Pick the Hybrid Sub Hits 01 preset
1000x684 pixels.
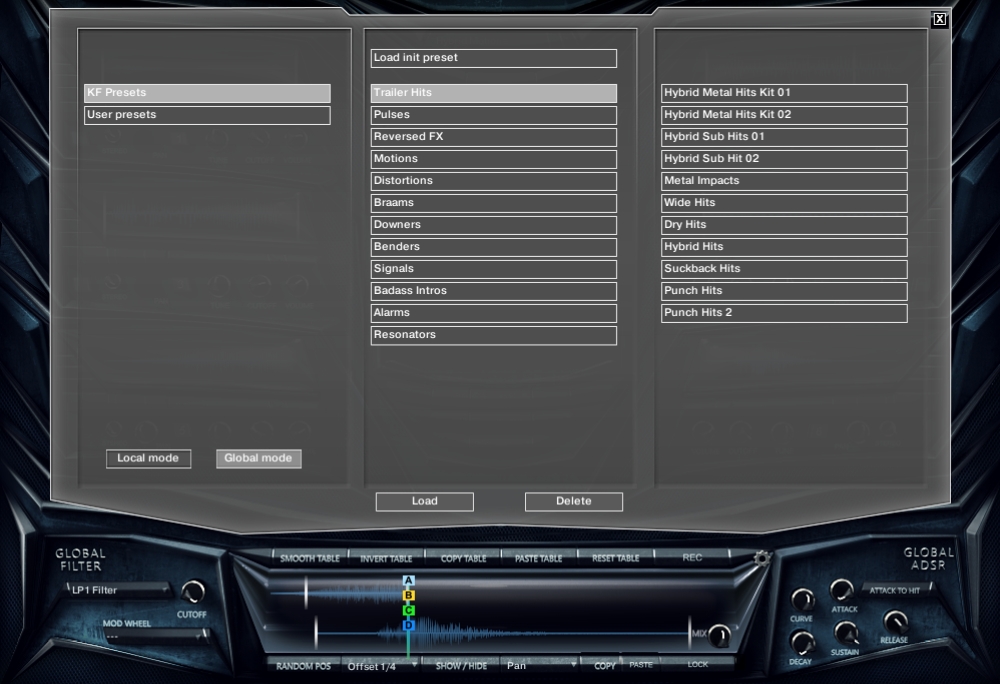(784, 137)
